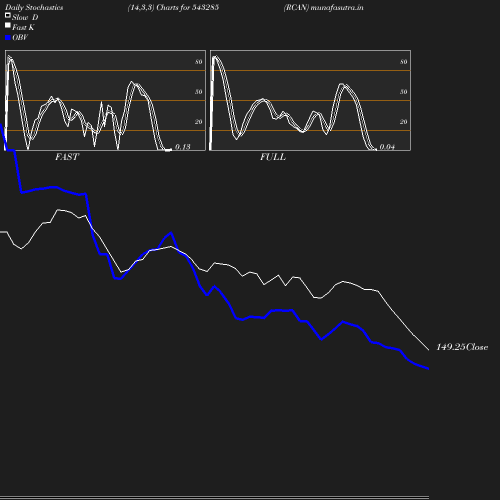
Task: Click the 149.25 Close price label
Action: click(x=462, y=347)
